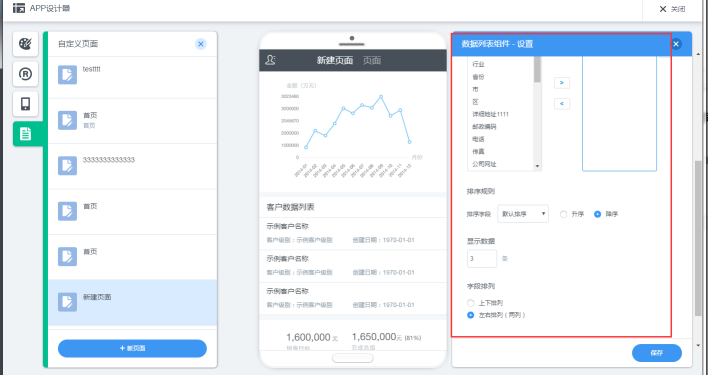This screenshot has width=708, height=375.
Task: Add a page with 新页面 button
Action: pos(132,348)
